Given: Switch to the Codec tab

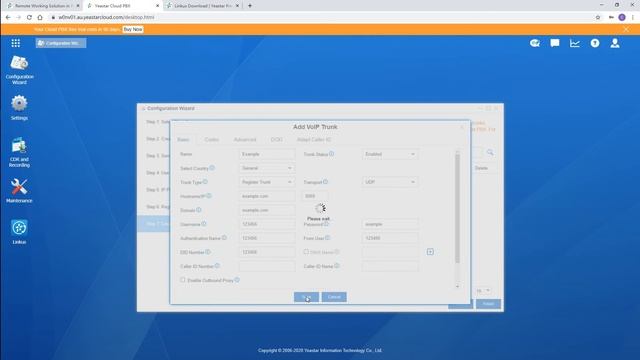Looking at the screenshot, I should coord(211,140).
